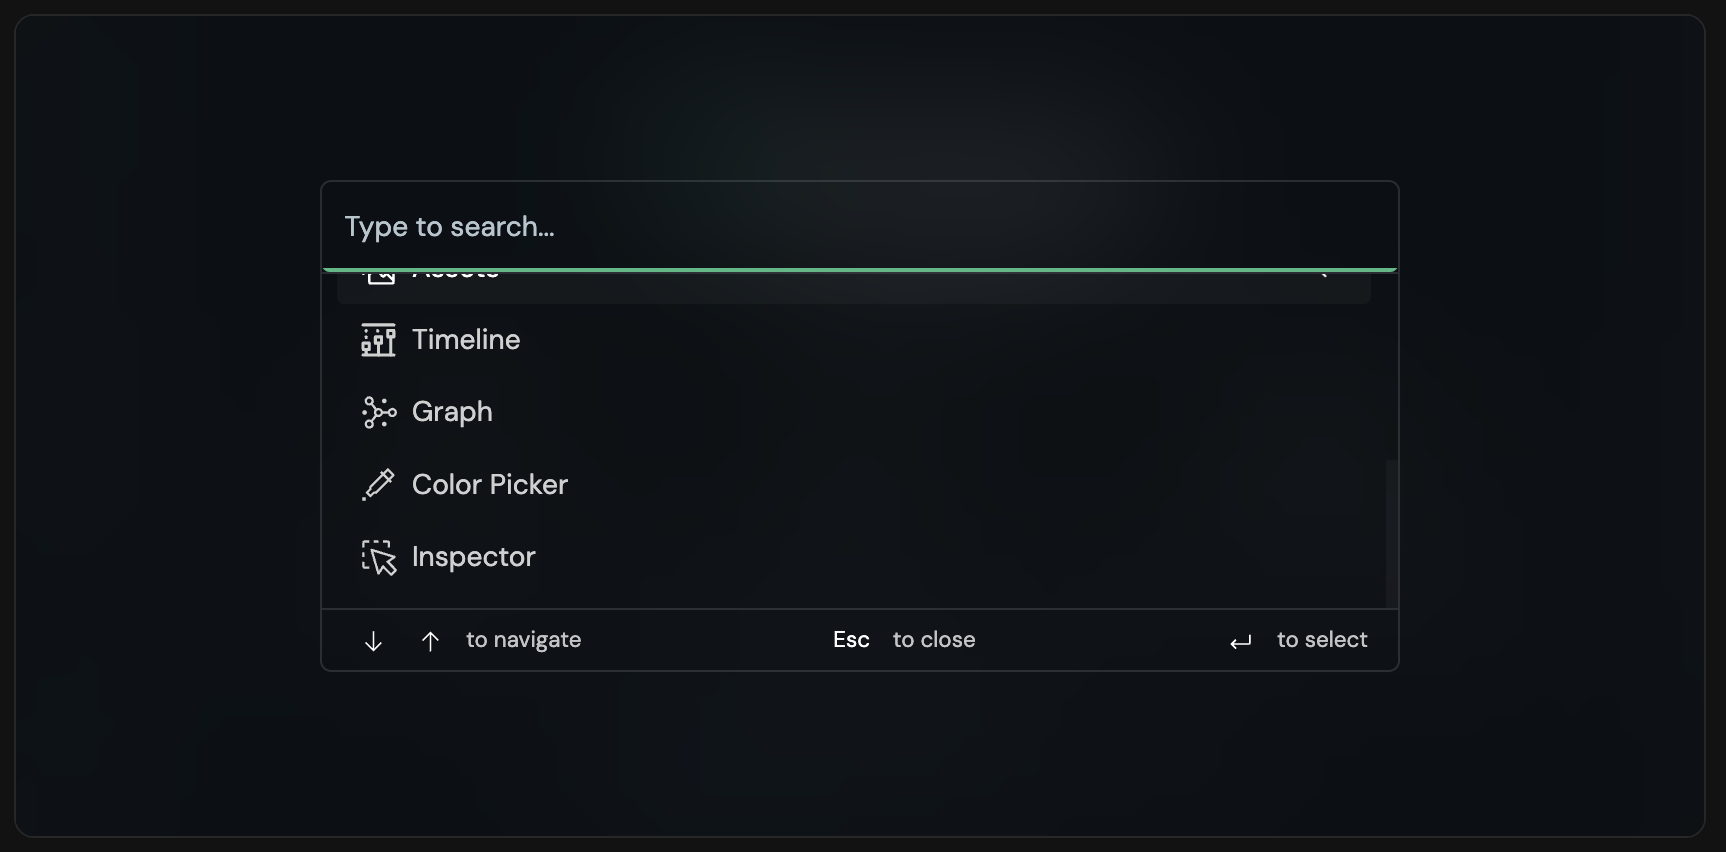Click the Enter return-key icon

pos(1241,642)
